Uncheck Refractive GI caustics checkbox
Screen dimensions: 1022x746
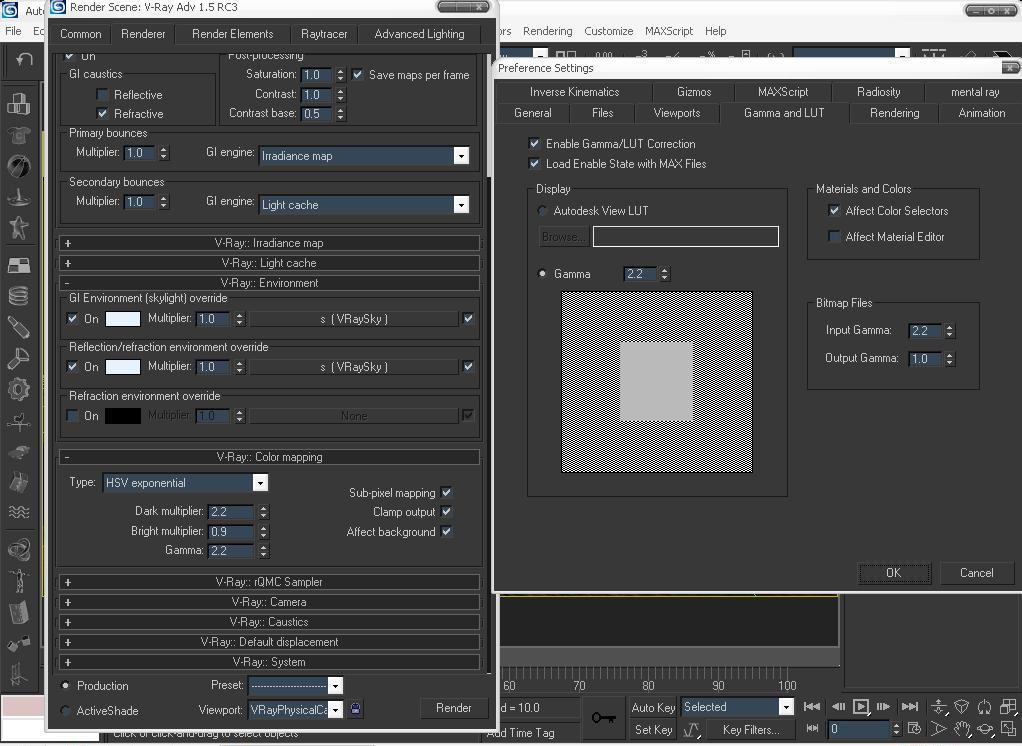[102, 113]
